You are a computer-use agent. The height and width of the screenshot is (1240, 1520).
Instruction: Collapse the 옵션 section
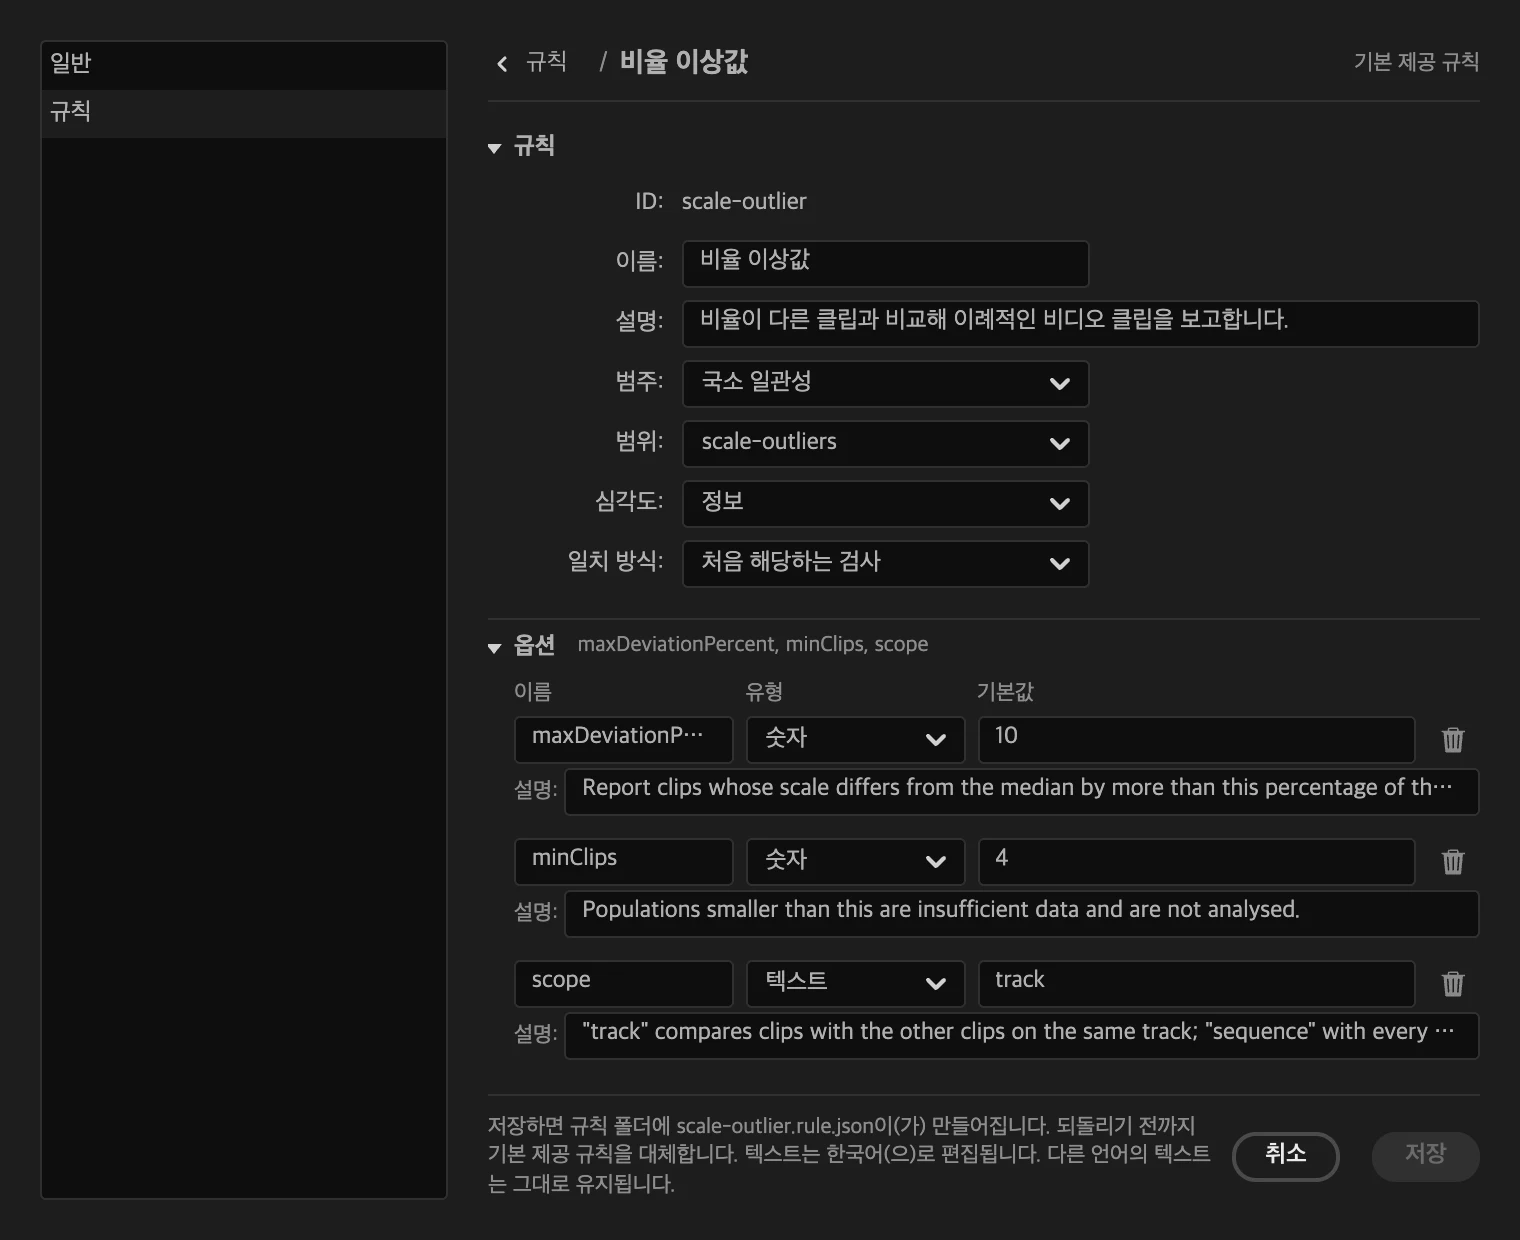click(x=494, y=648)
